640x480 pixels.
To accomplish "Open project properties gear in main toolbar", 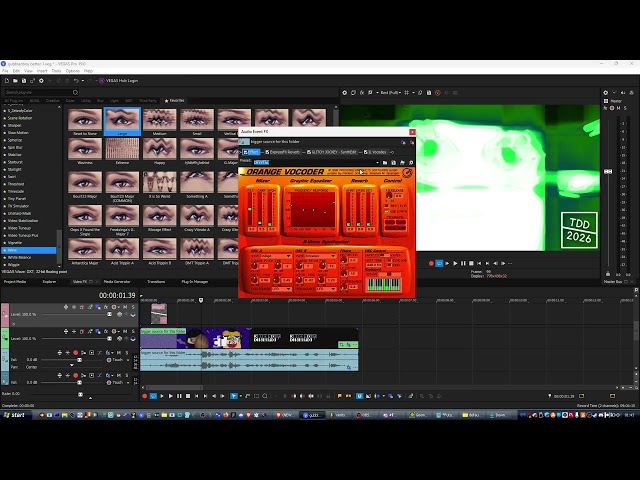I will (41, 81).
